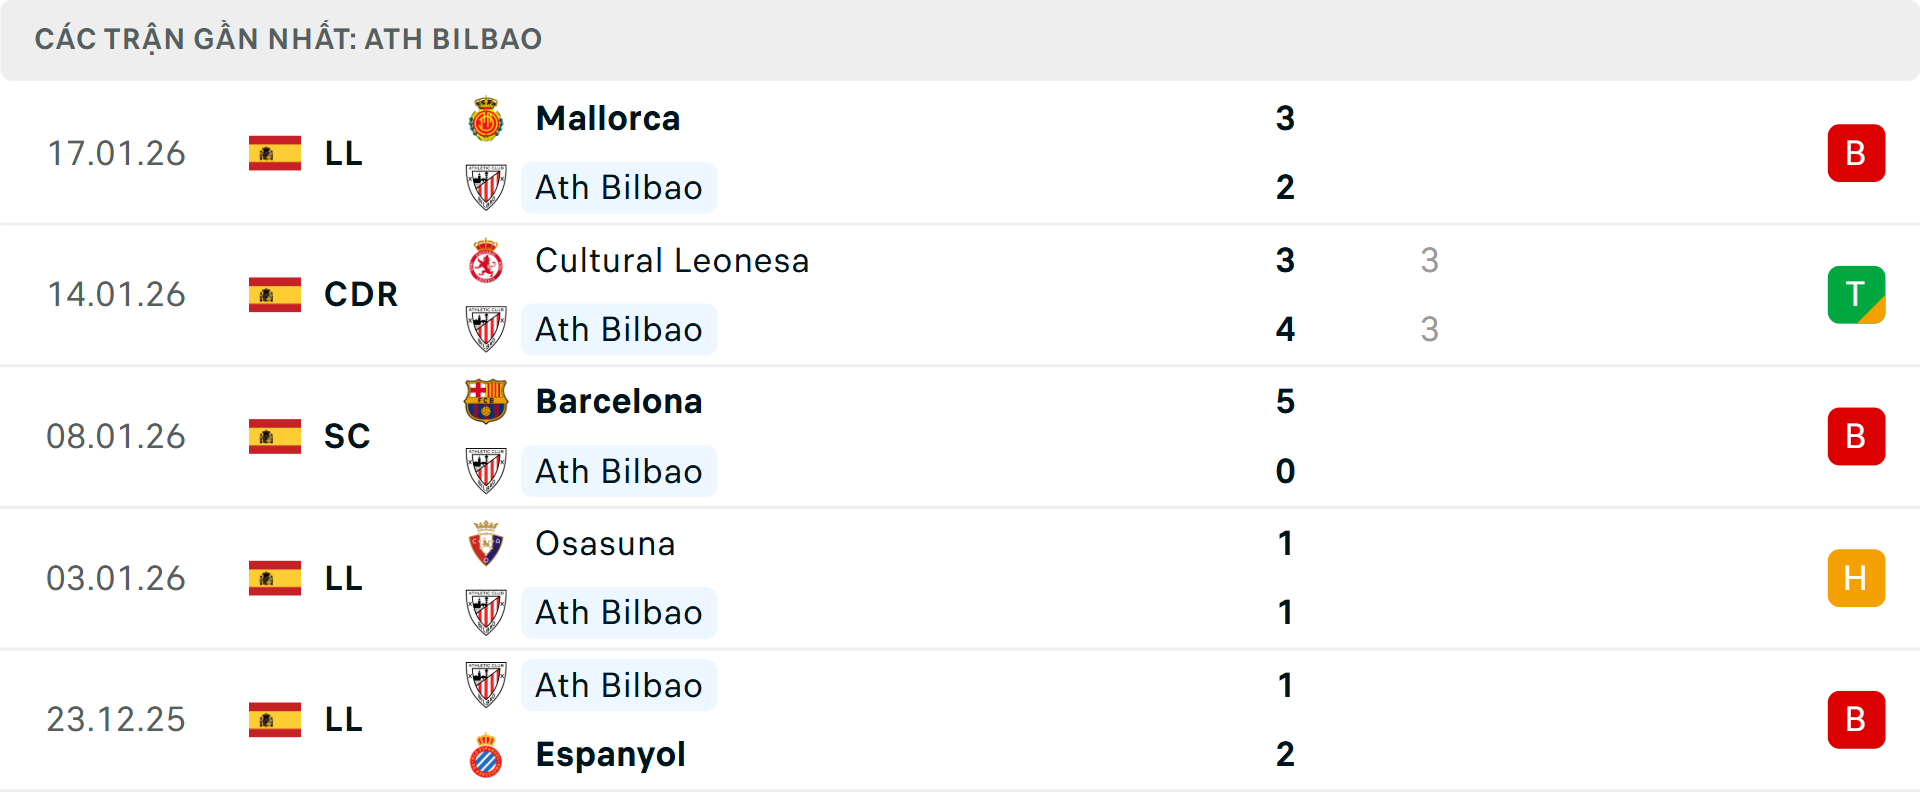
Task: Select the Ath Bilbao crest next to Mallorca match
Action: click(x=487, y=187)
